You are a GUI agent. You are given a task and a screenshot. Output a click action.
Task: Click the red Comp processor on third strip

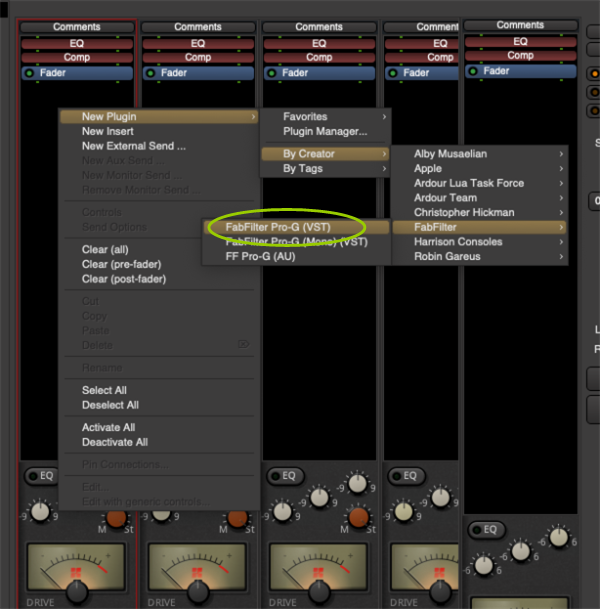319,57
